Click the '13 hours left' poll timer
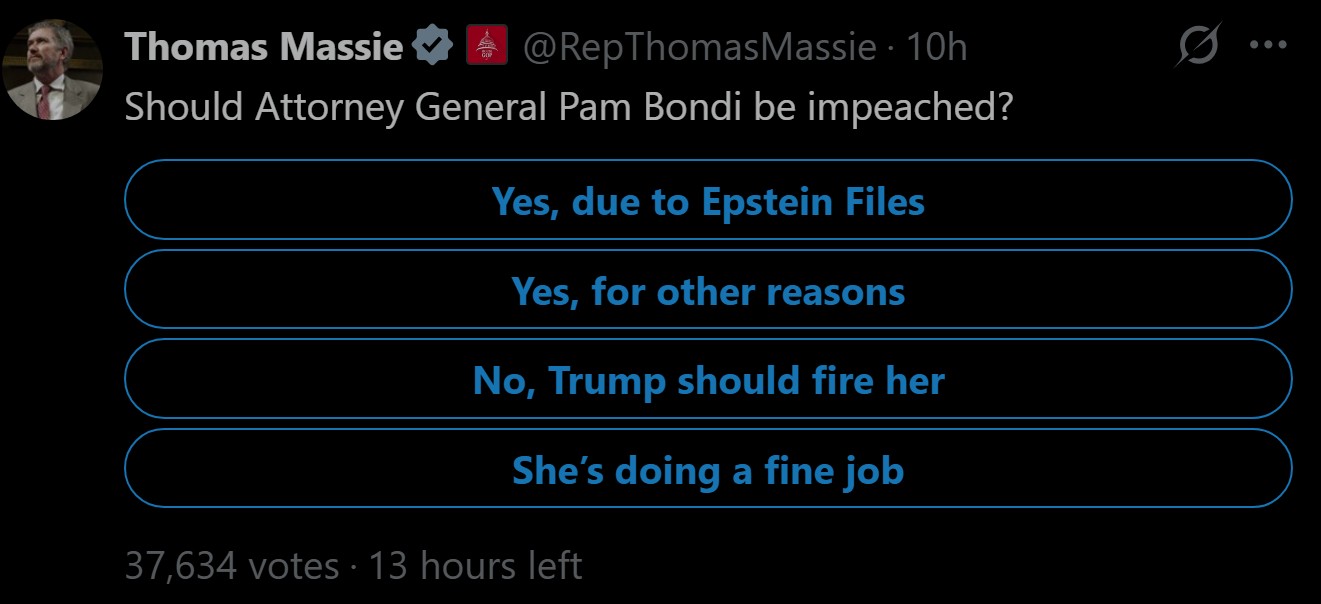 point(476,566)
